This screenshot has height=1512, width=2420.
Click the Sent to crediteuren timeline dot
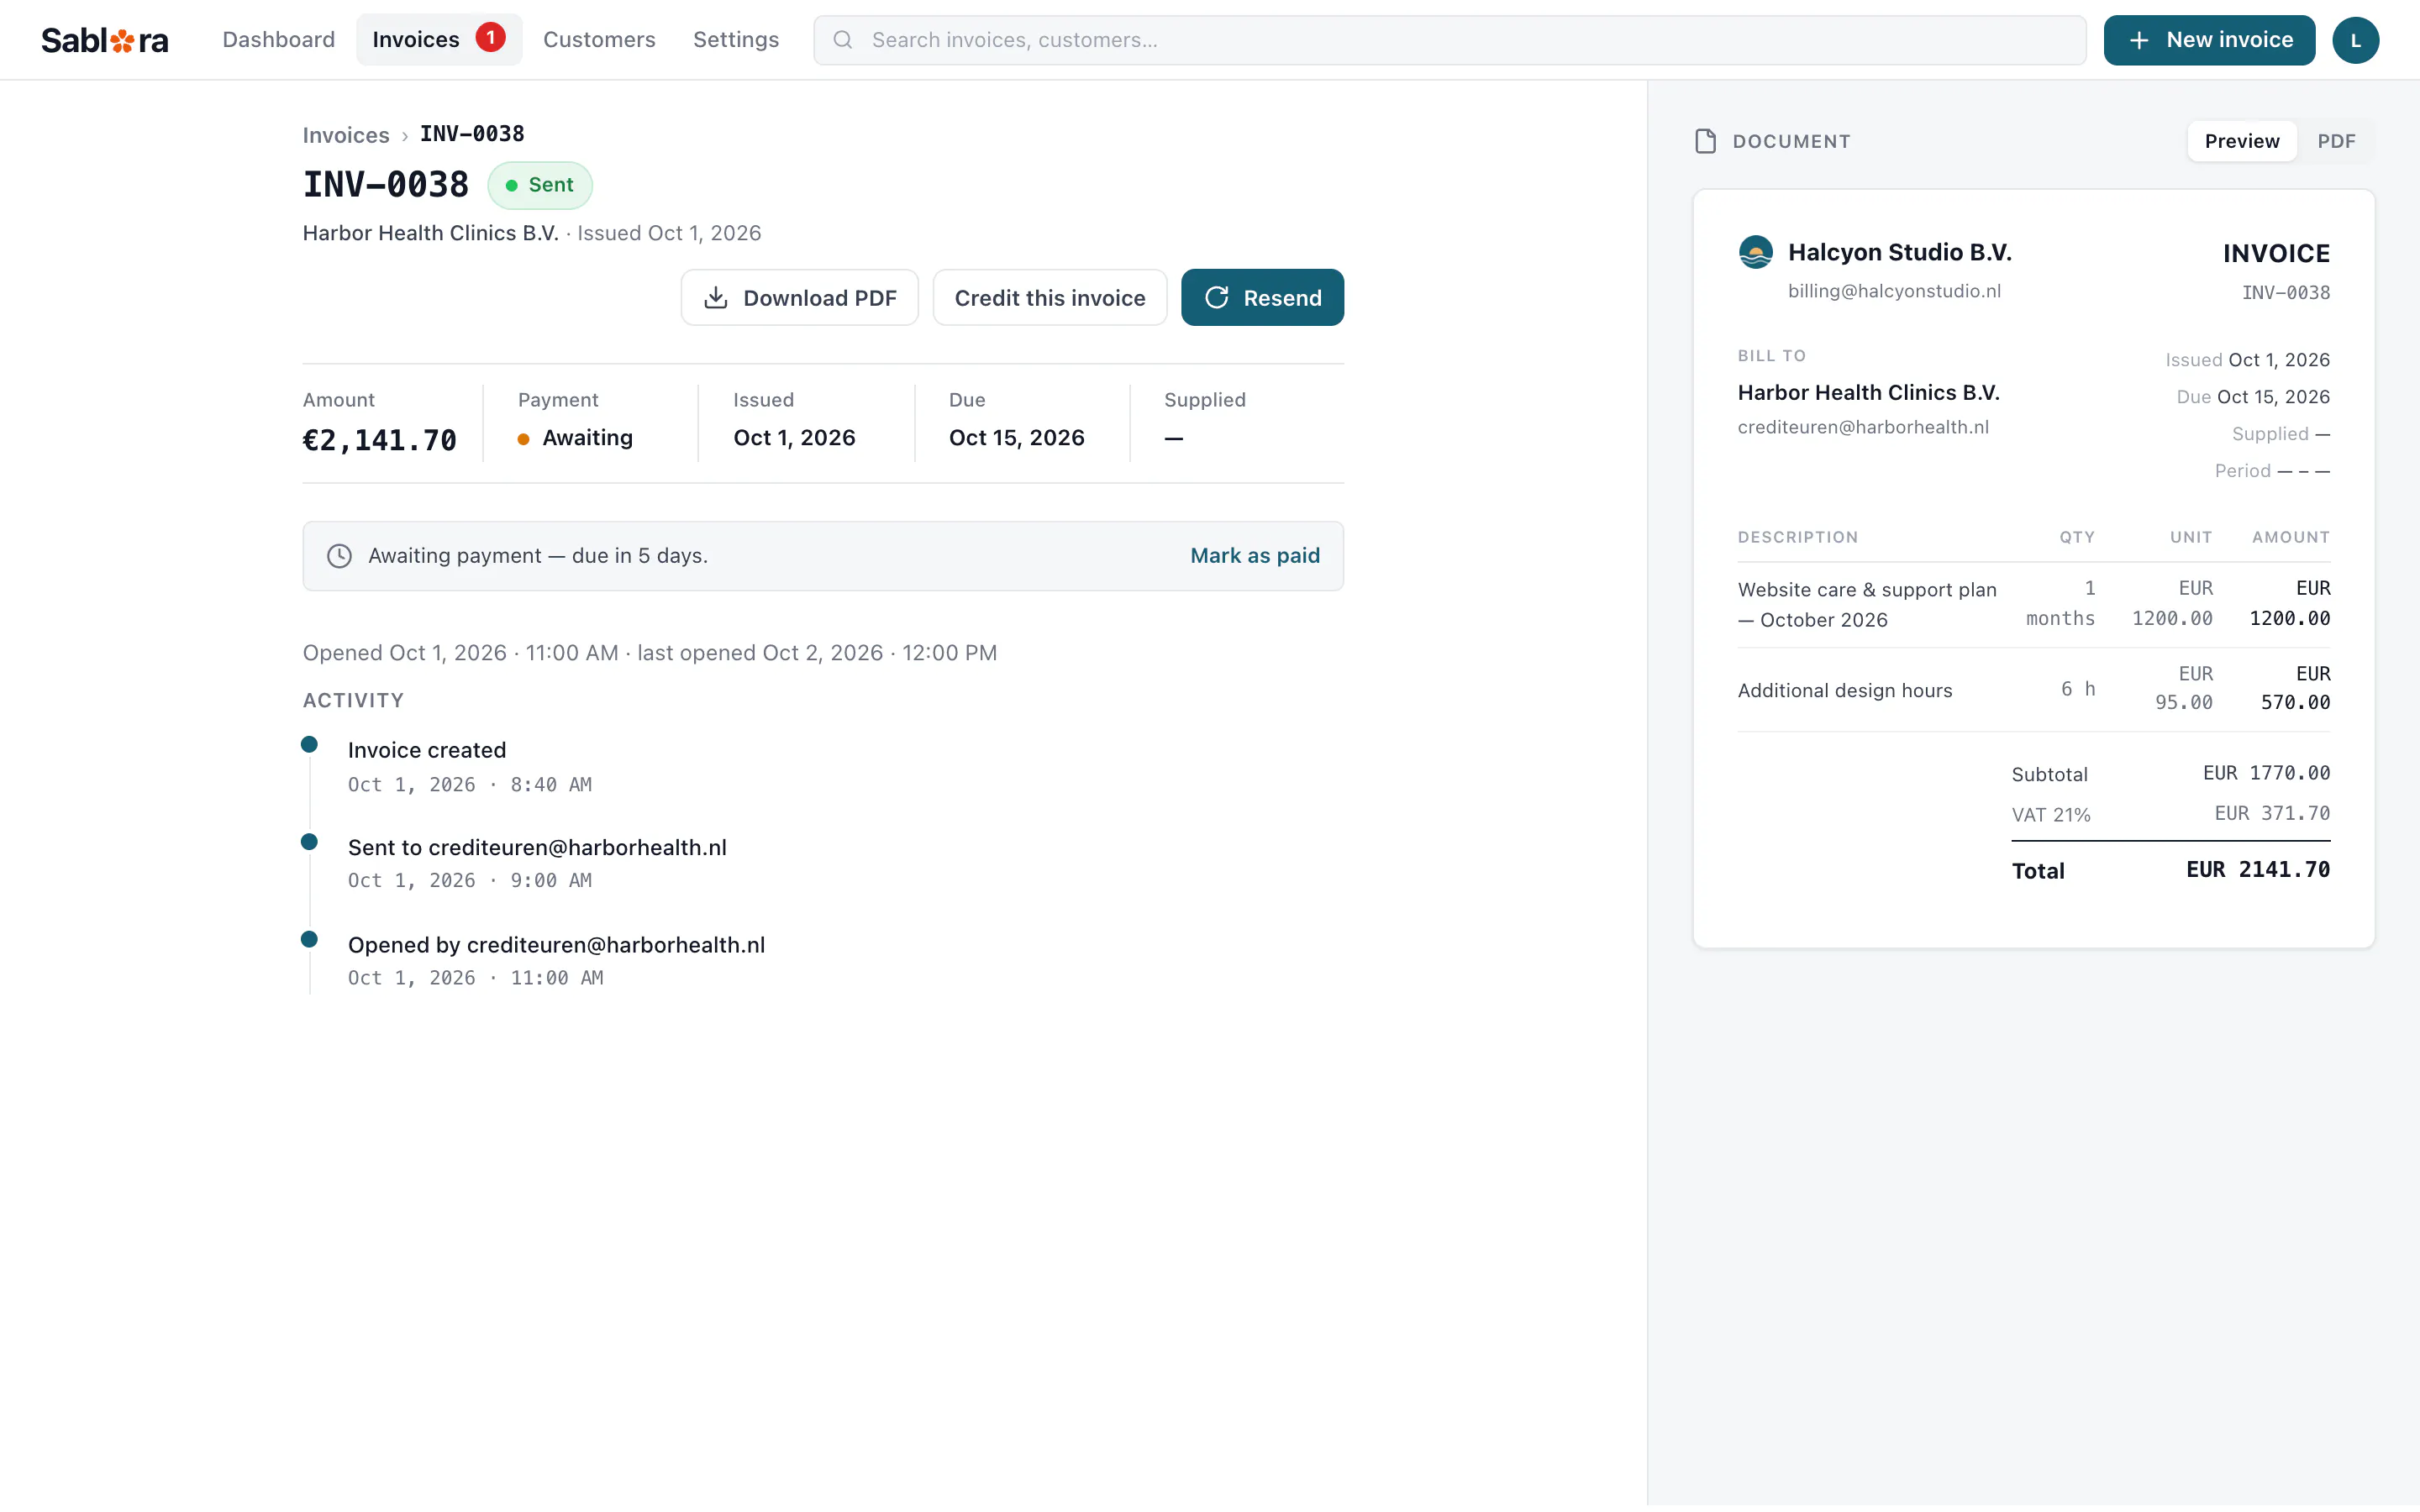tap(309, 842)
